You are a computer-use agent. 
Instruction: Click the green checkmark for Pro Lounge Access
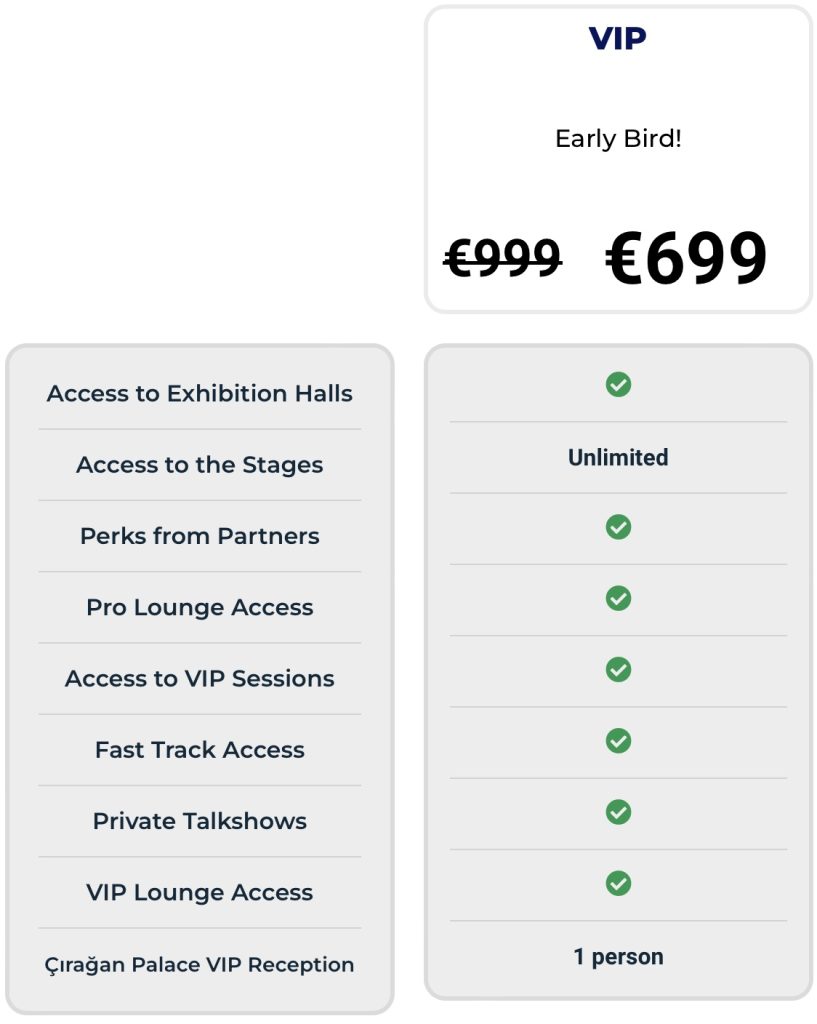pos(618,598)
